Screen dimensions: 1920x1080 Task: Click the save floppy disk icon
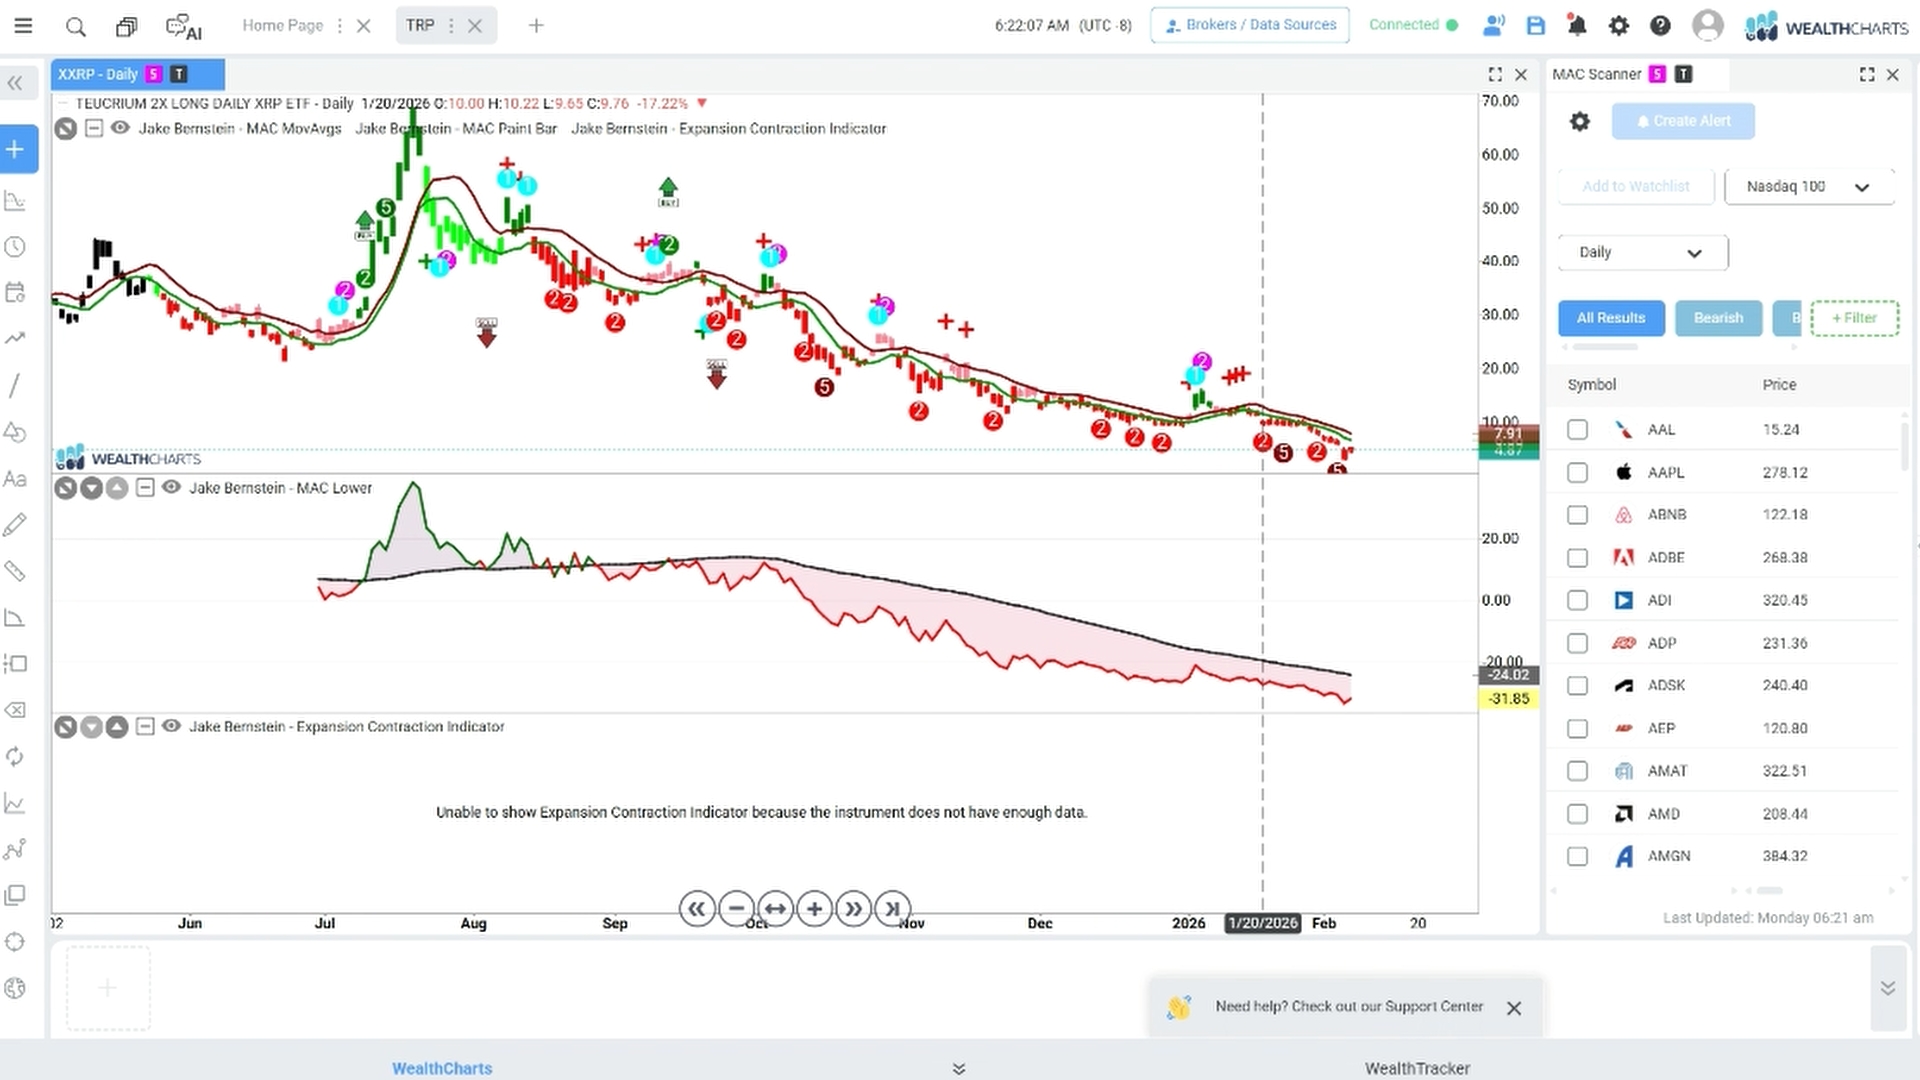1536,26
